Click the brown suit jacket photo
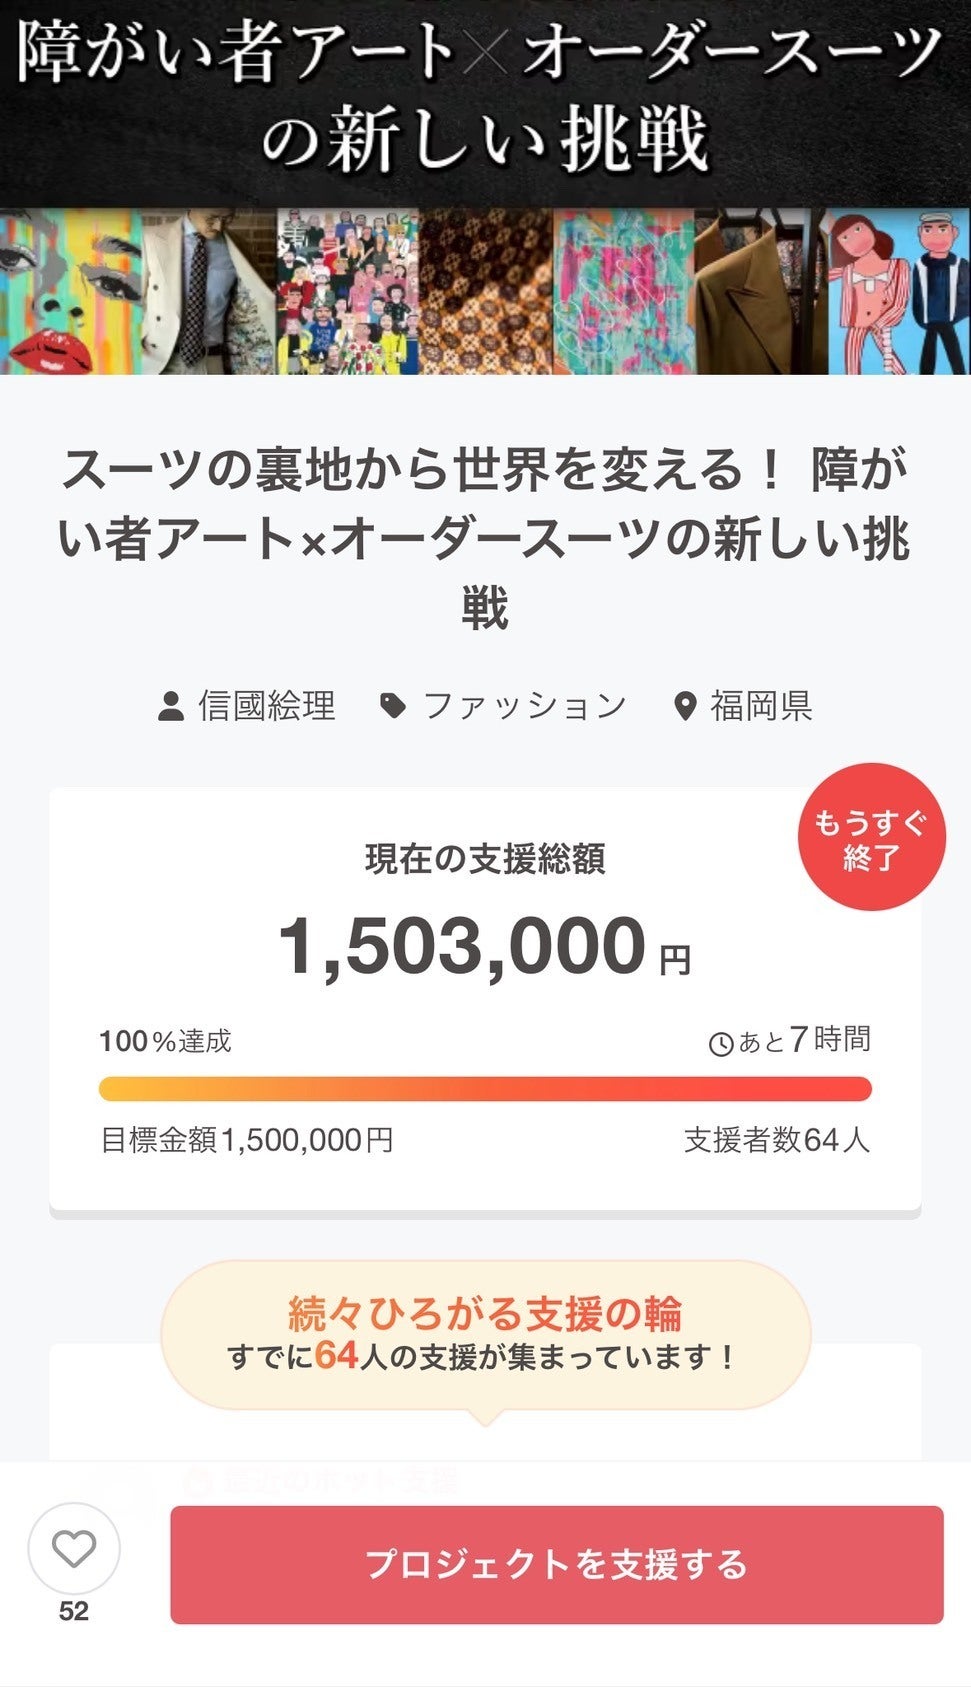Viewport: 971px width, 1687px height. point(760,292)
